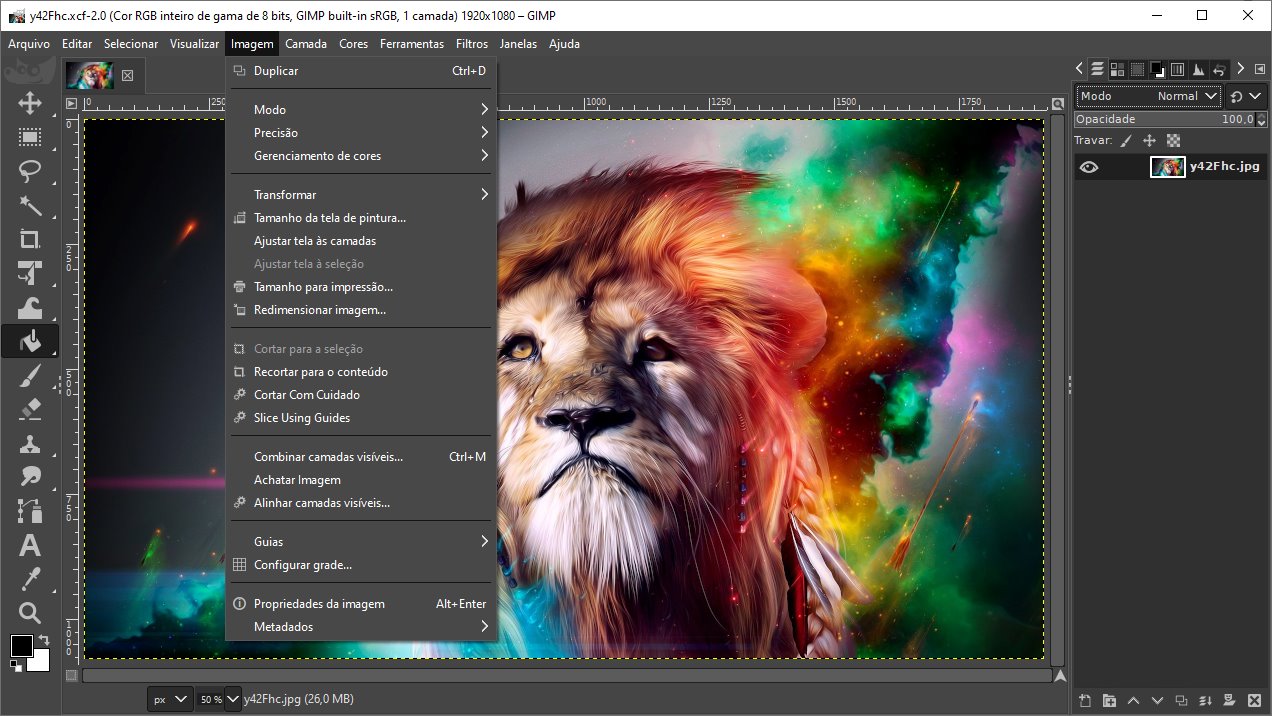Viewport: 1272px width, 716px height.
Task: Choose Recortar para o conteúdo
Action: (361, 372)
